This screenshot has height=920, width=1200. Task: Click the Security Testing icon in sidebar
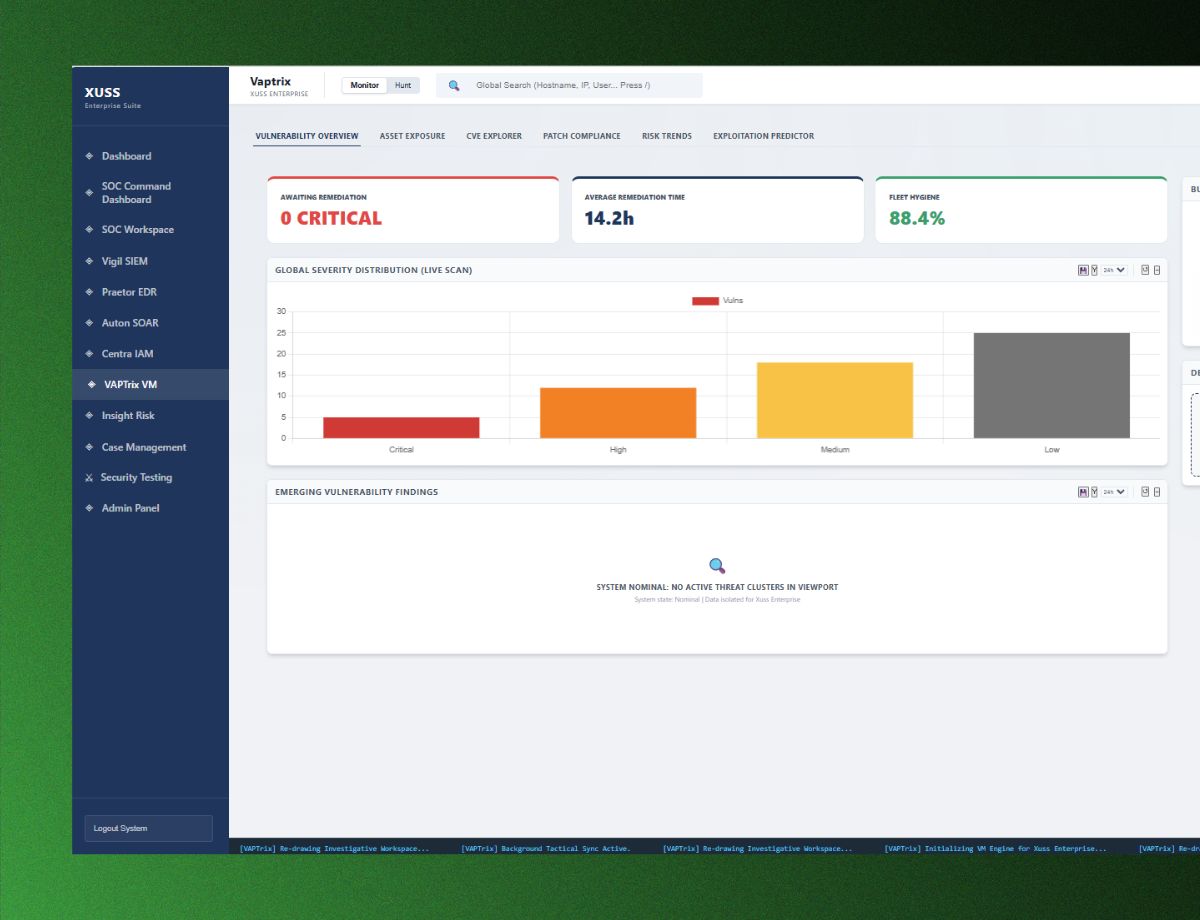tap(90, 477)
